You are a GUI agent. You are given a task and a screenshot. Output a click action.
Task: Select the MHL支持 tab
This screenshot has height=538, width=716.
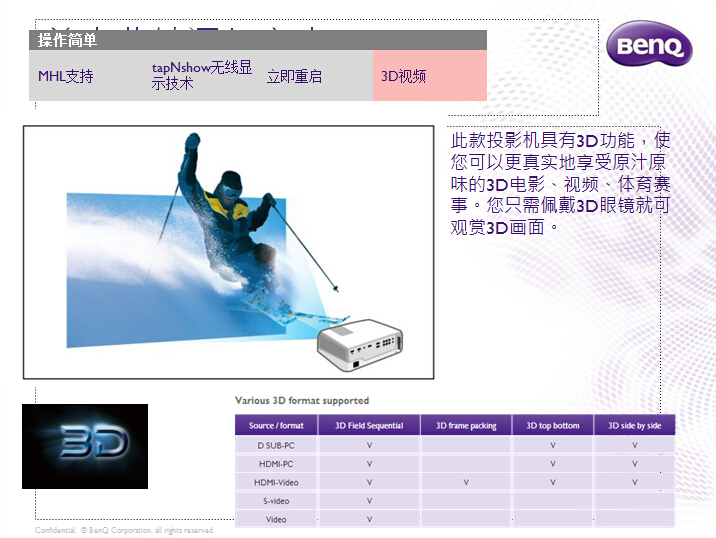pyautogui.click(x=66, y=76)
